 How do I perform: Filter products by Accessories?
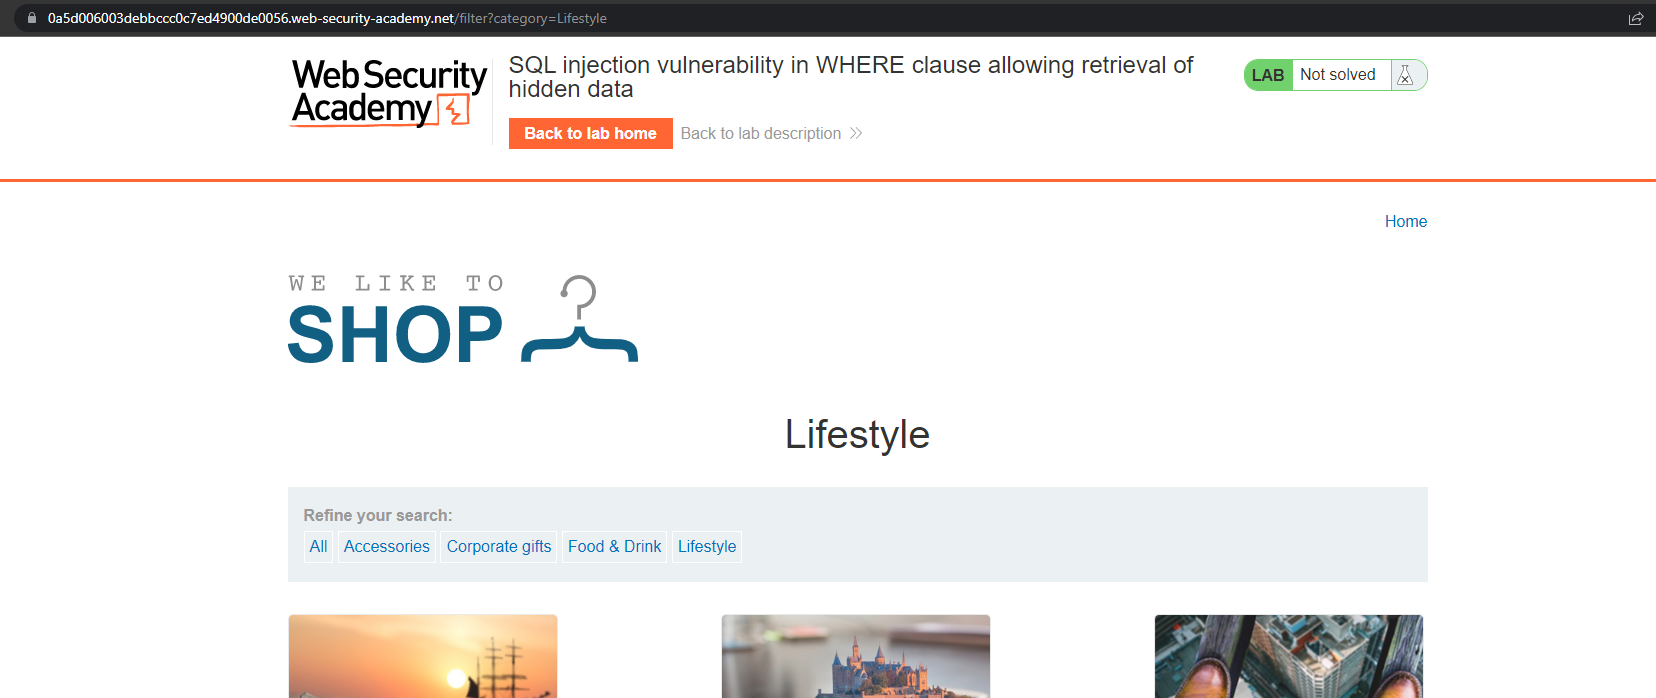point(386,546)
